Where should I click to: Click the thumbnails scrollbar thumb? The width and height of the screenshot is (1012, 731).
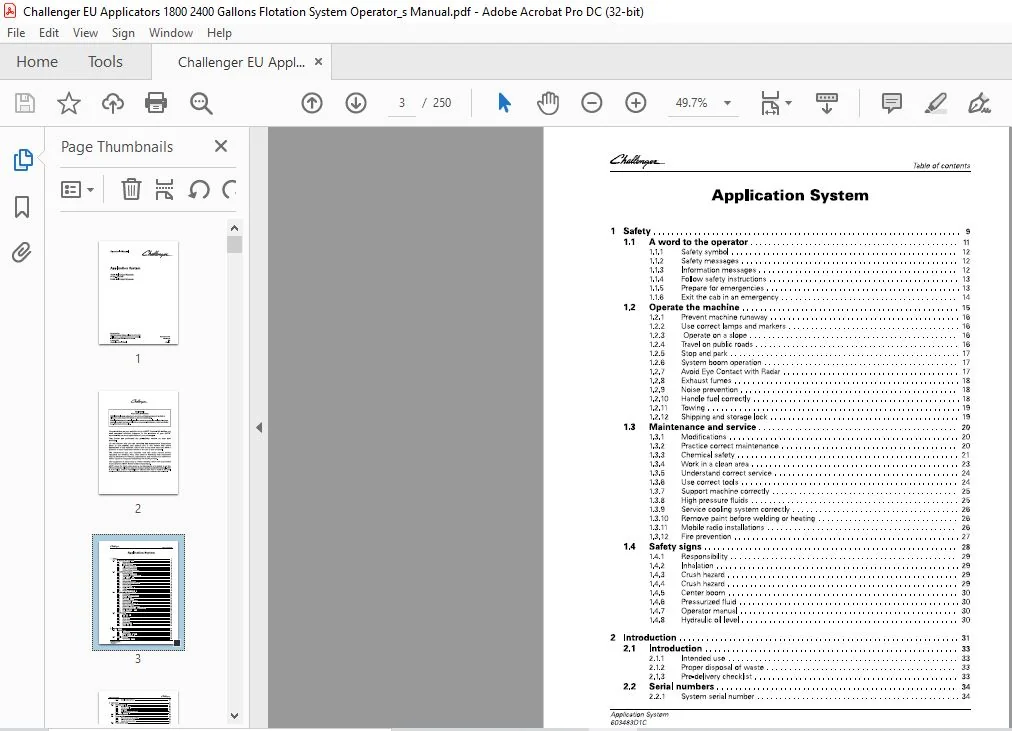[x=234, y=245]
